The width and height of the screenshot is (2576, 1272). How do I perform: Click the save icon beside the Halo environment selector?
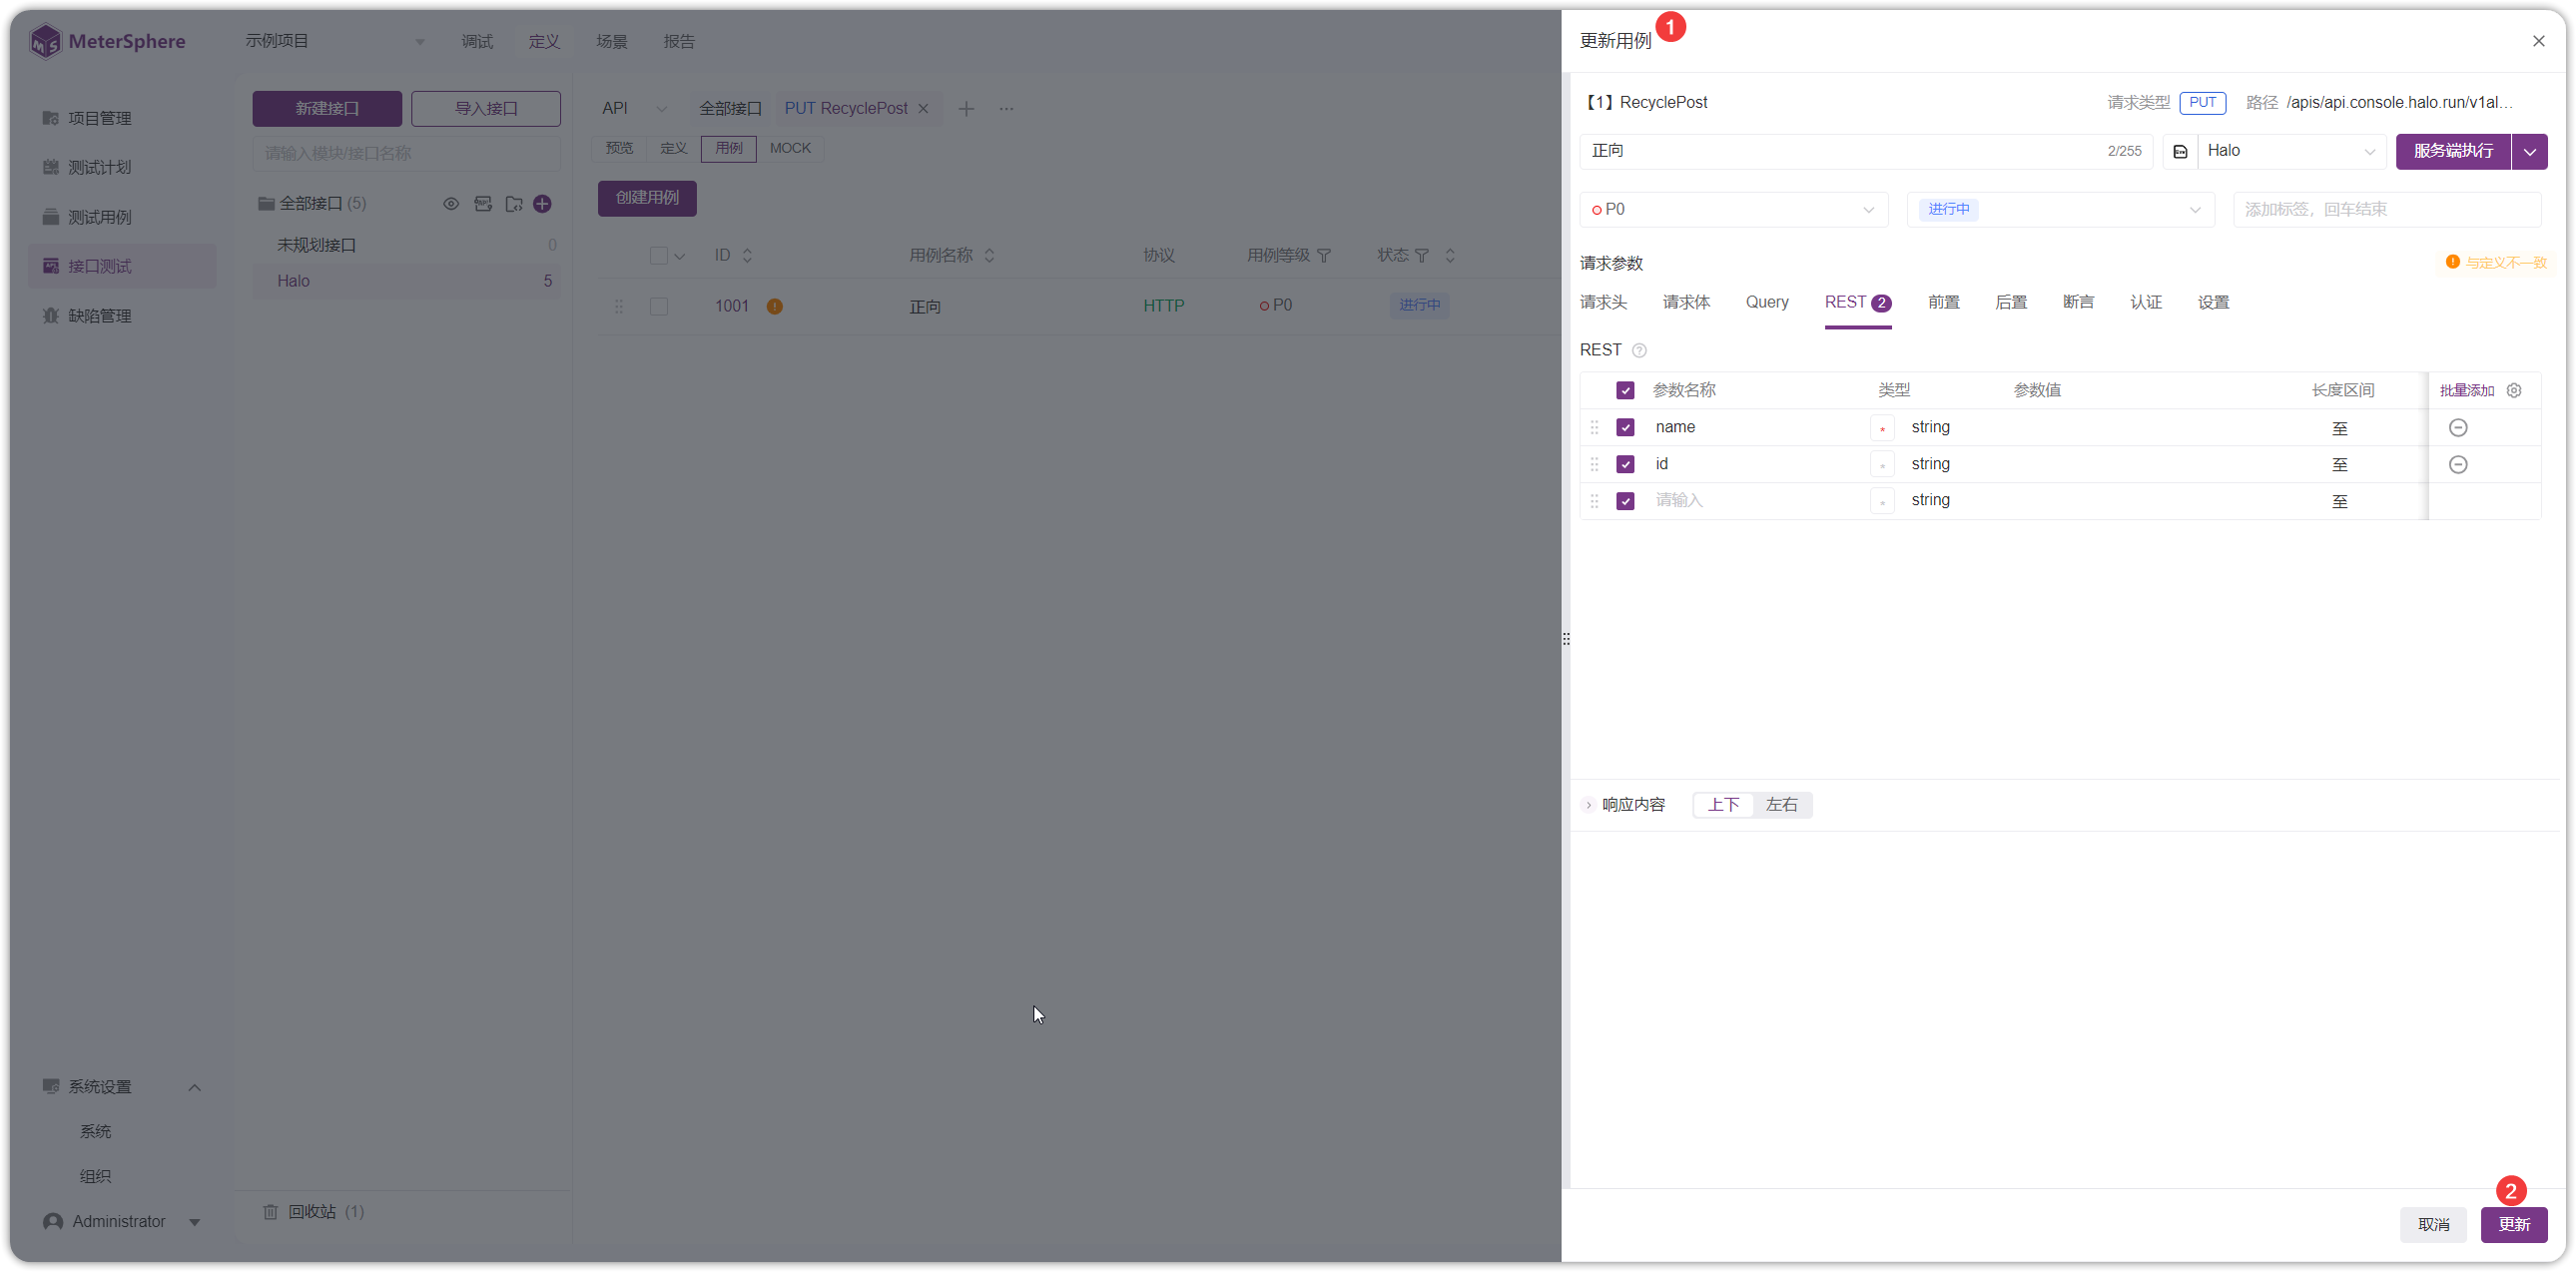(x=2180, y=151)
